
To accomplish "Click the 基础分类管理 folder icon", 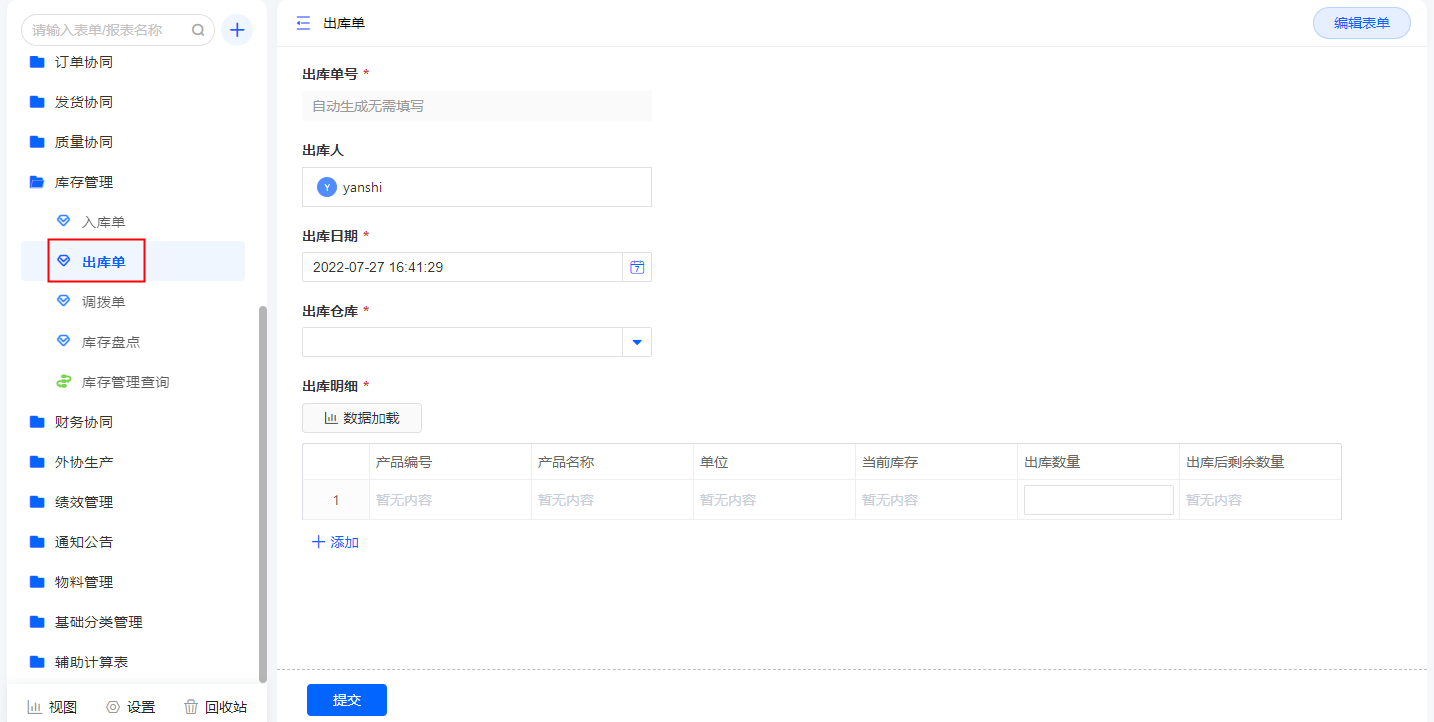I will coord(37,622).
